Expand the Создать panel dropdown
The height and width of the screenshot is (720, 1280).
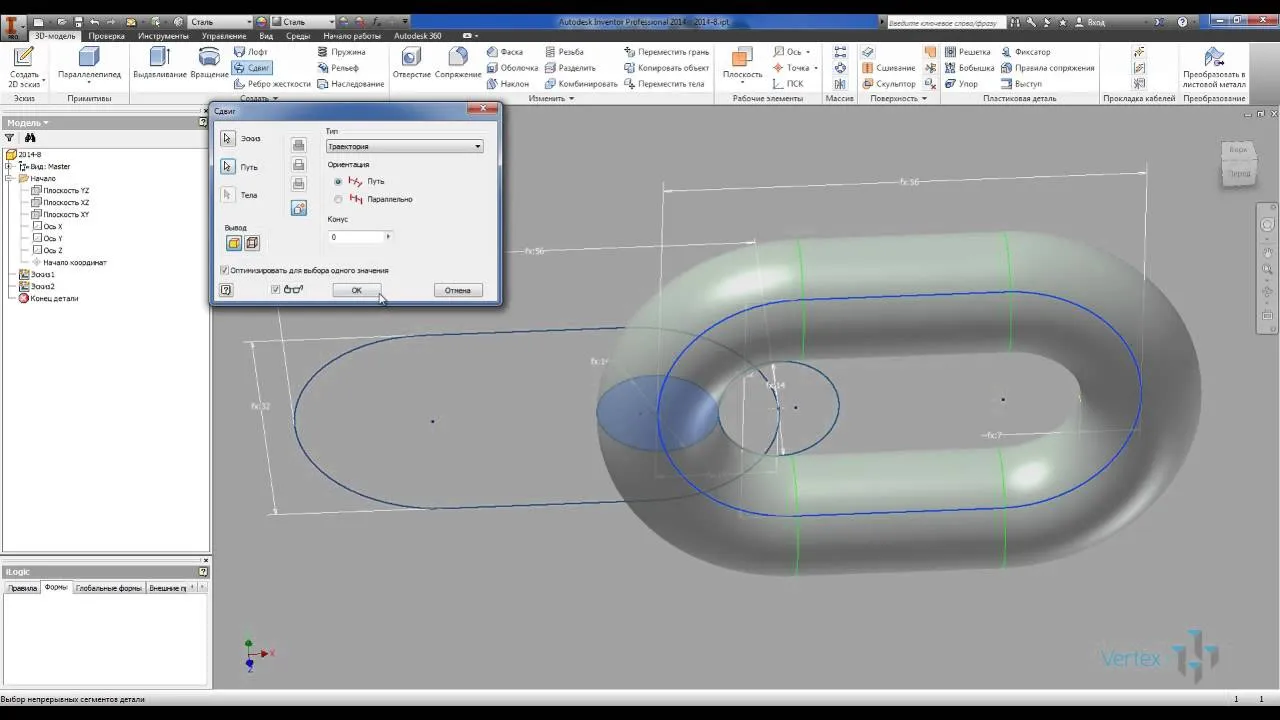(258, 98)
